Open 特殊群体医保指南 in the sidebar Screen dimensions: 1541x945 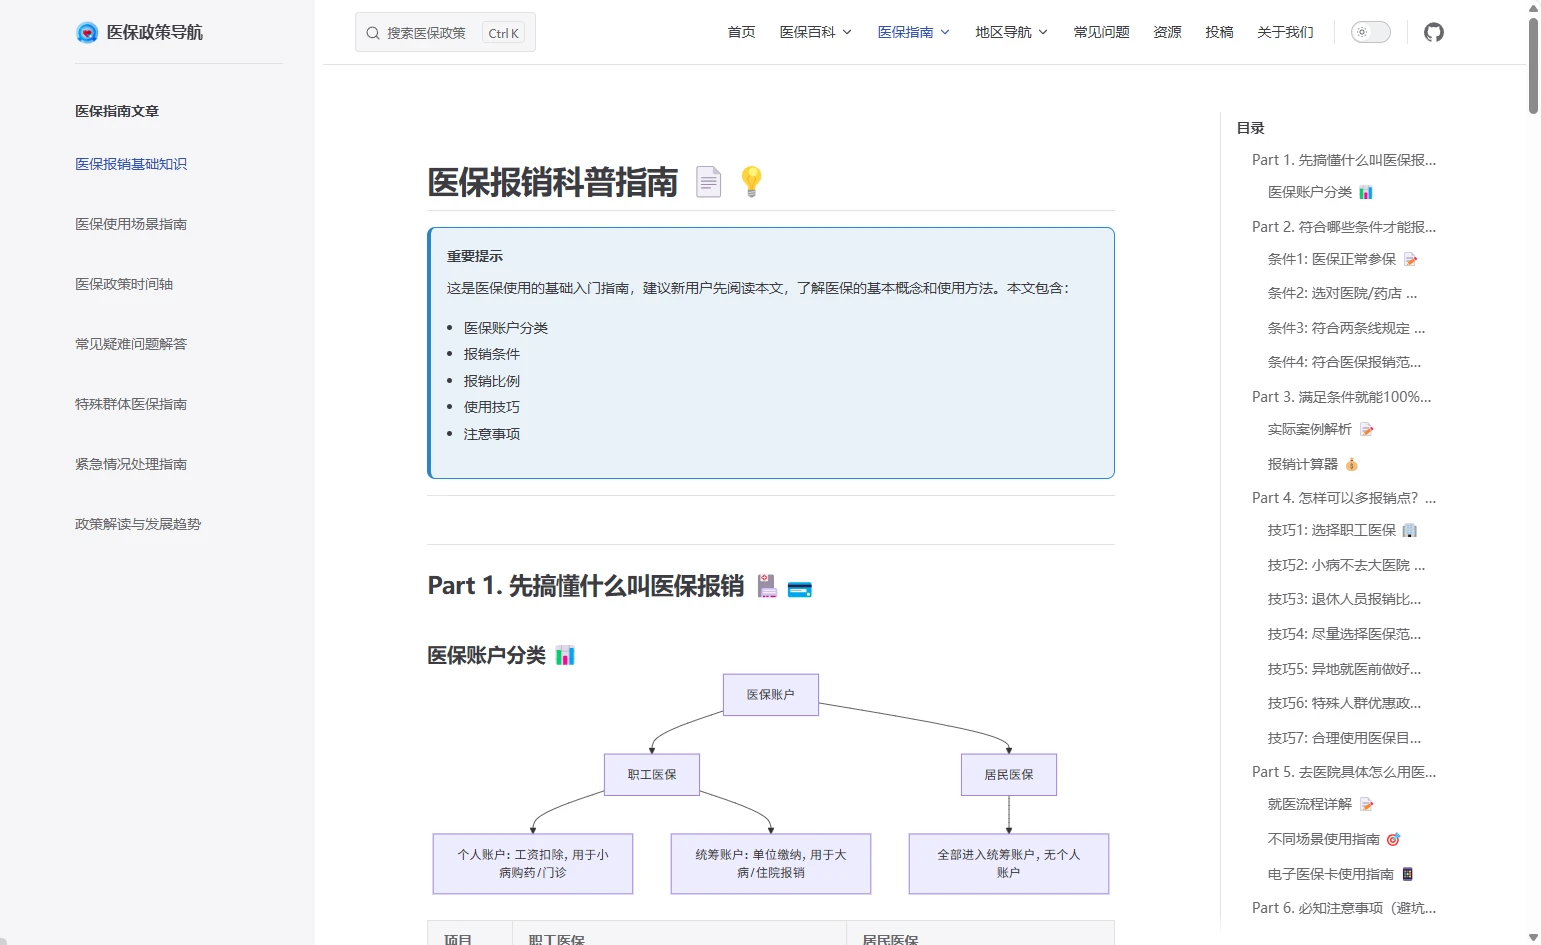131,404
